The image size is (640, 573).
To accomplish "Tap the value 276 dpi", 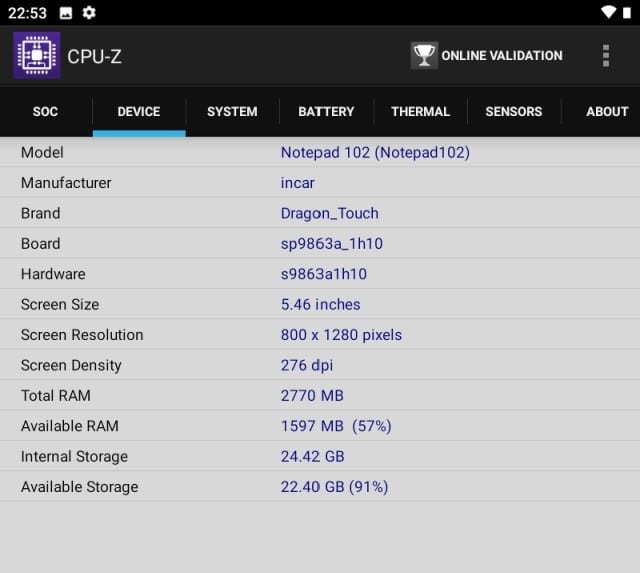I will coord(307,365).
